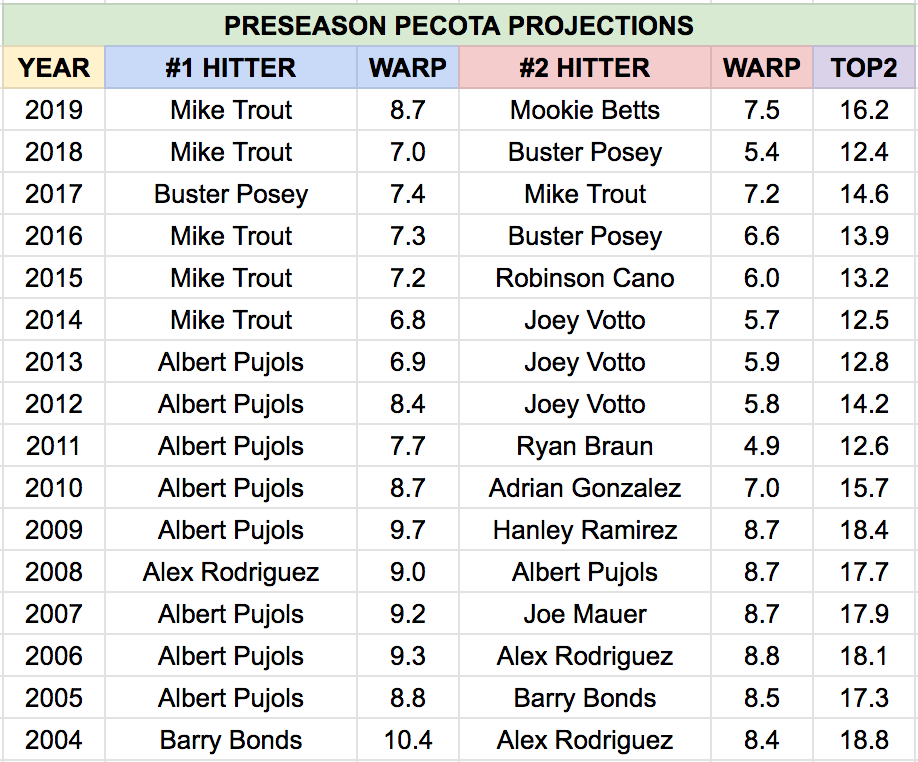The image size is (918, 762).
Task: Select the 16.2 TOP2 total cell
Action: tap(864, 110)
